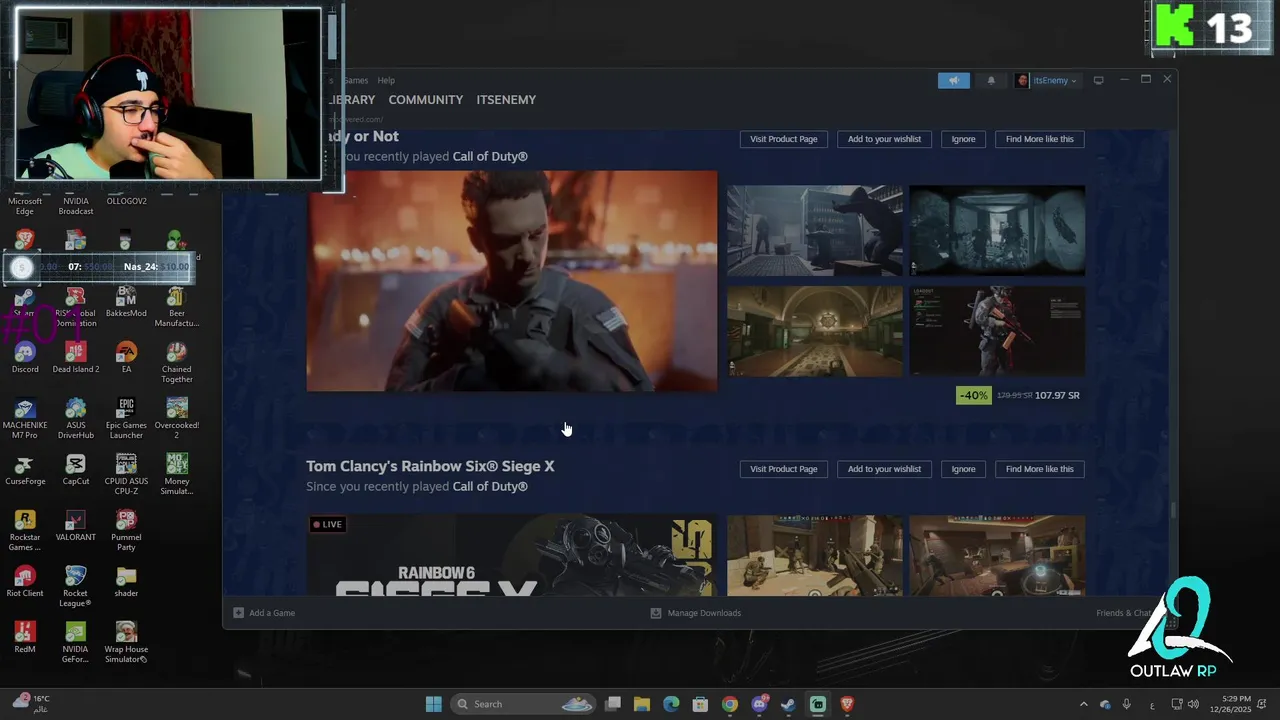Enter Steam Big Picture mode icon
Viewport: 1280px width, 720px height.
coord(1098,80)
